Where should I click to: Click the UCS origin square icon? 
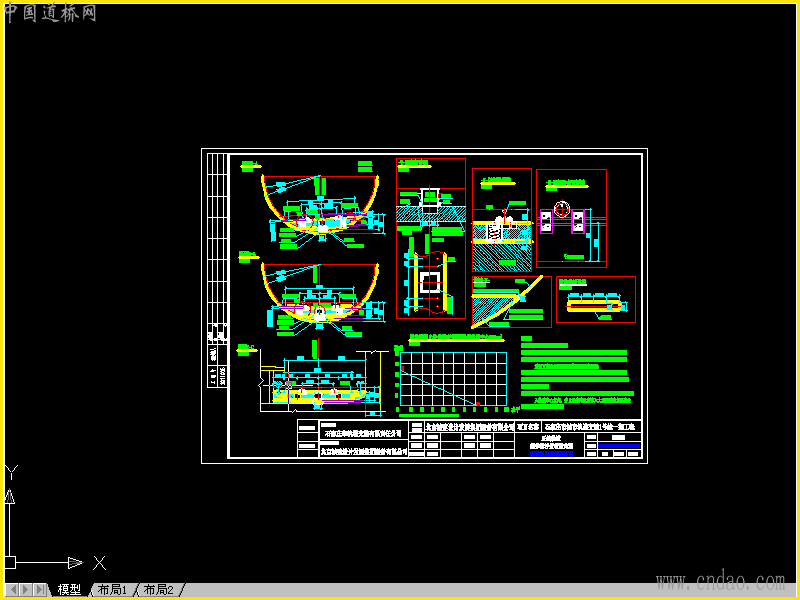pyautogui.click(x=10, y=563)
